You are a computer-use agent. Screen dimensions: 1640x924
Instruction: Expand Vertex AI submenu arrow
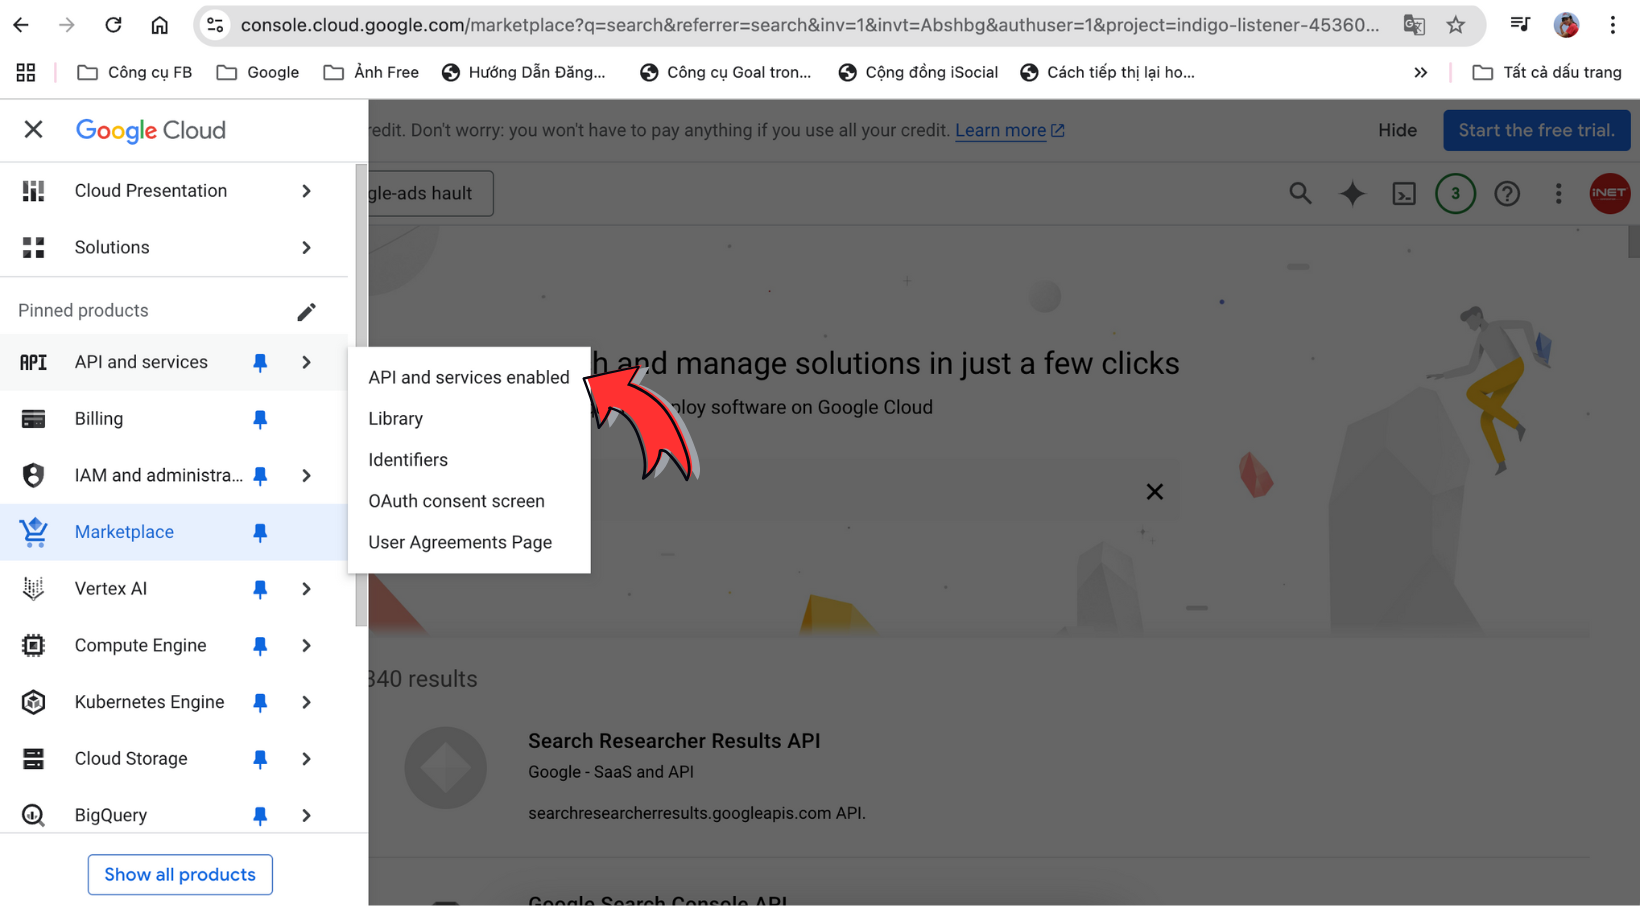pos(307,589)
